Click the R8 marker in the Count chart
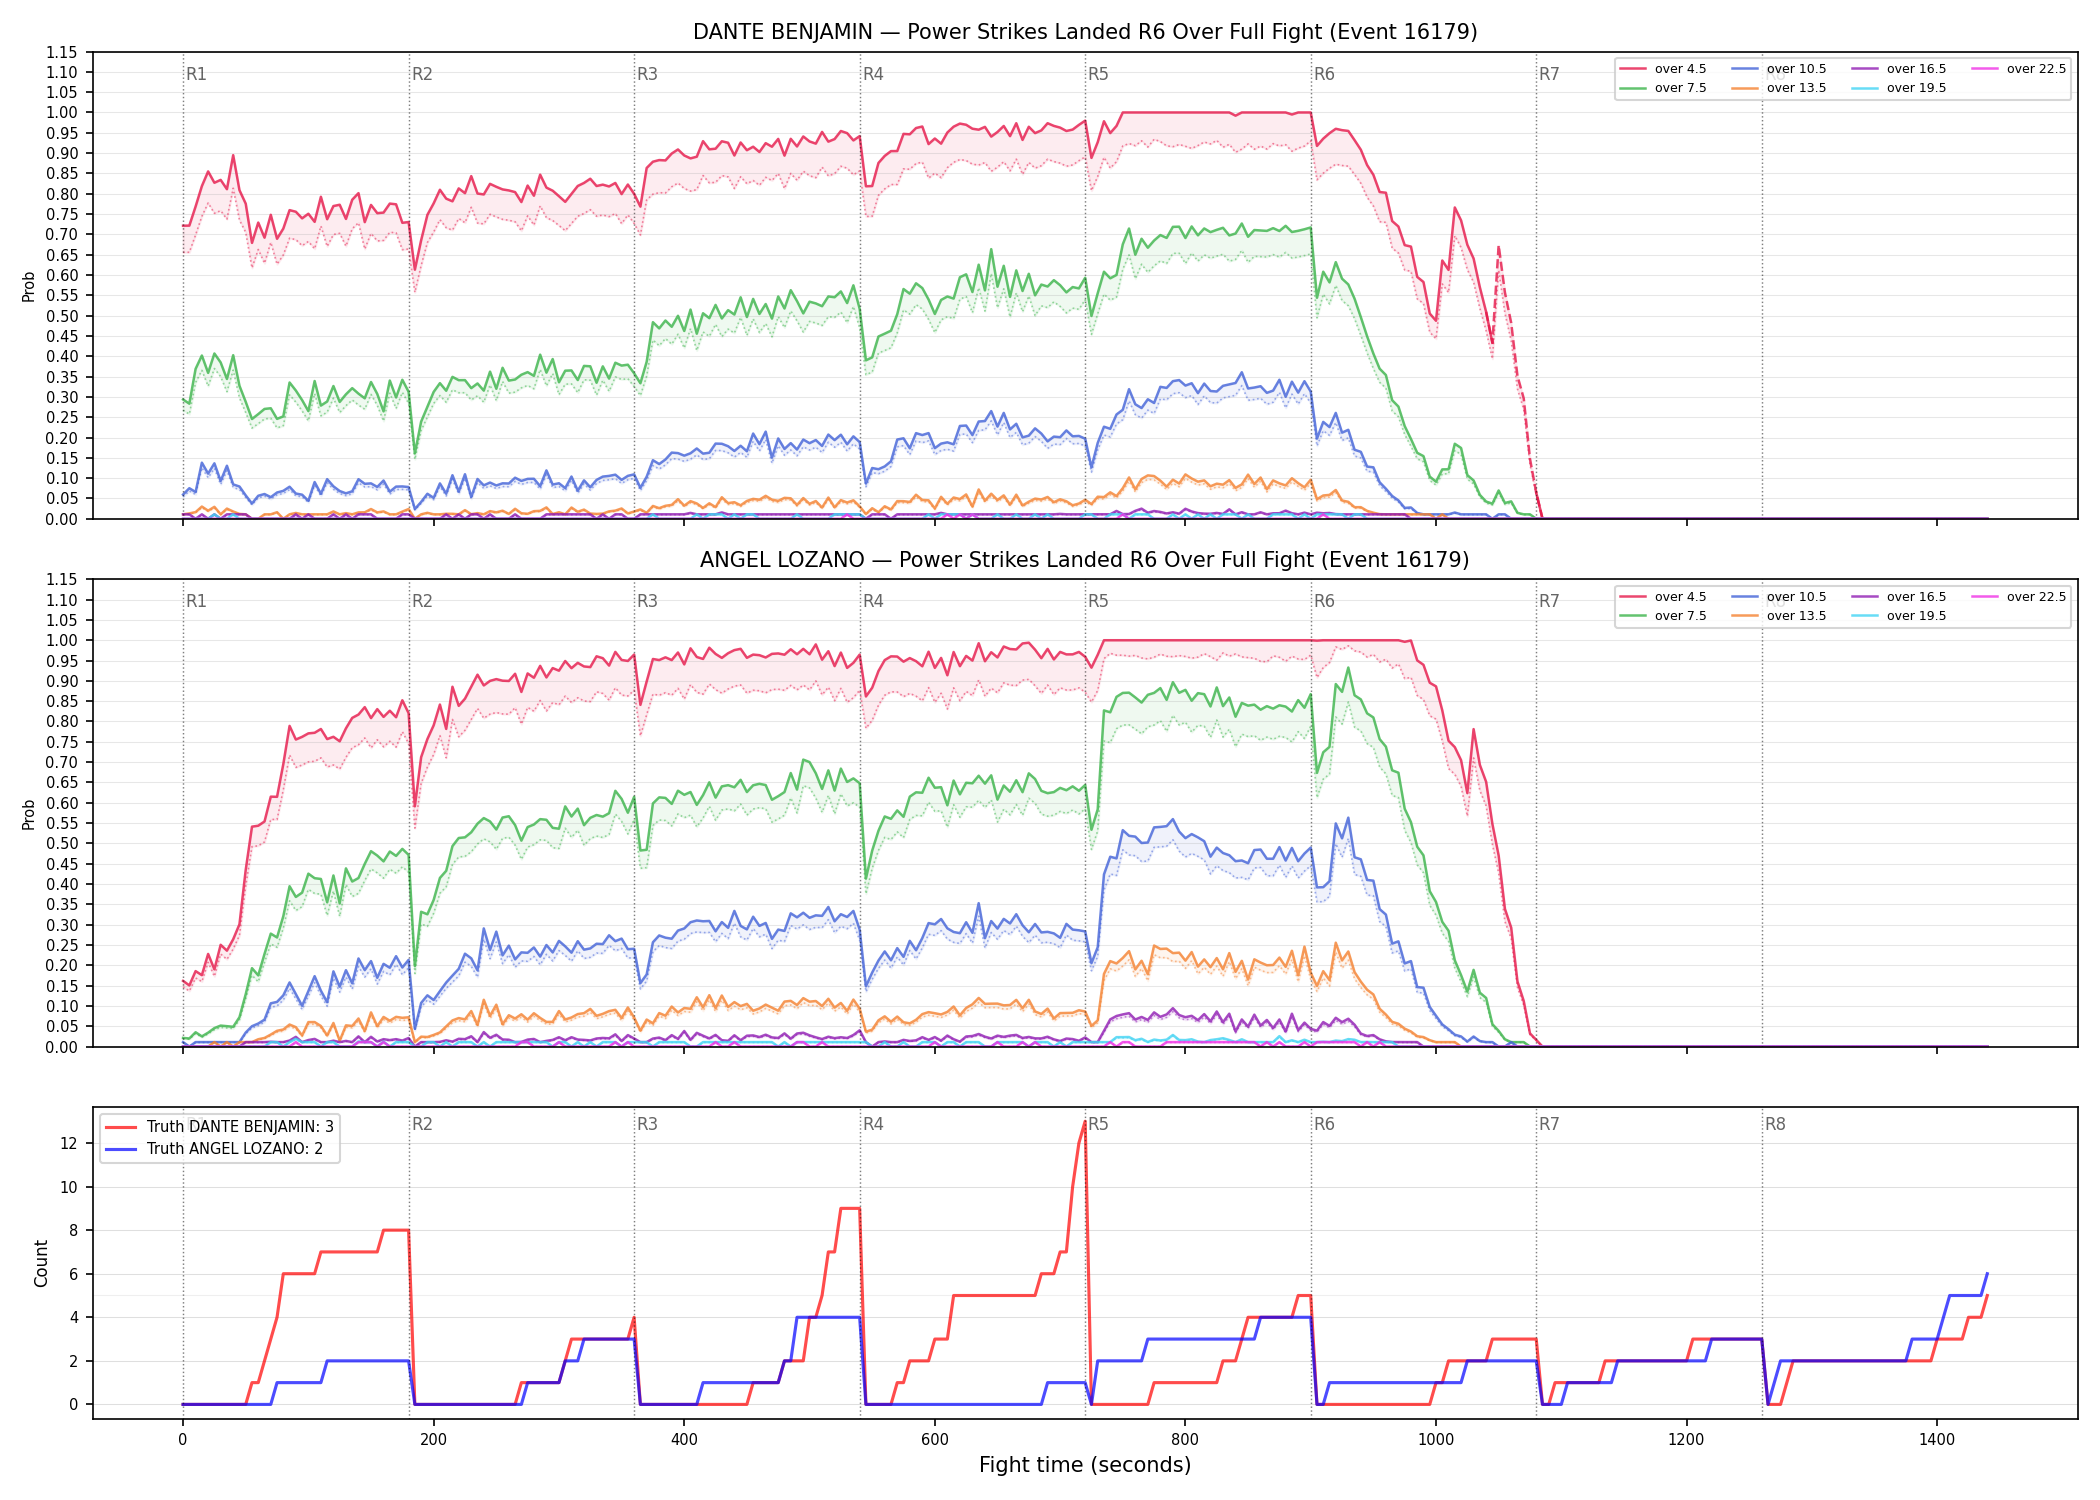2100x1500 pixels. click(x=1775, y=1124)
